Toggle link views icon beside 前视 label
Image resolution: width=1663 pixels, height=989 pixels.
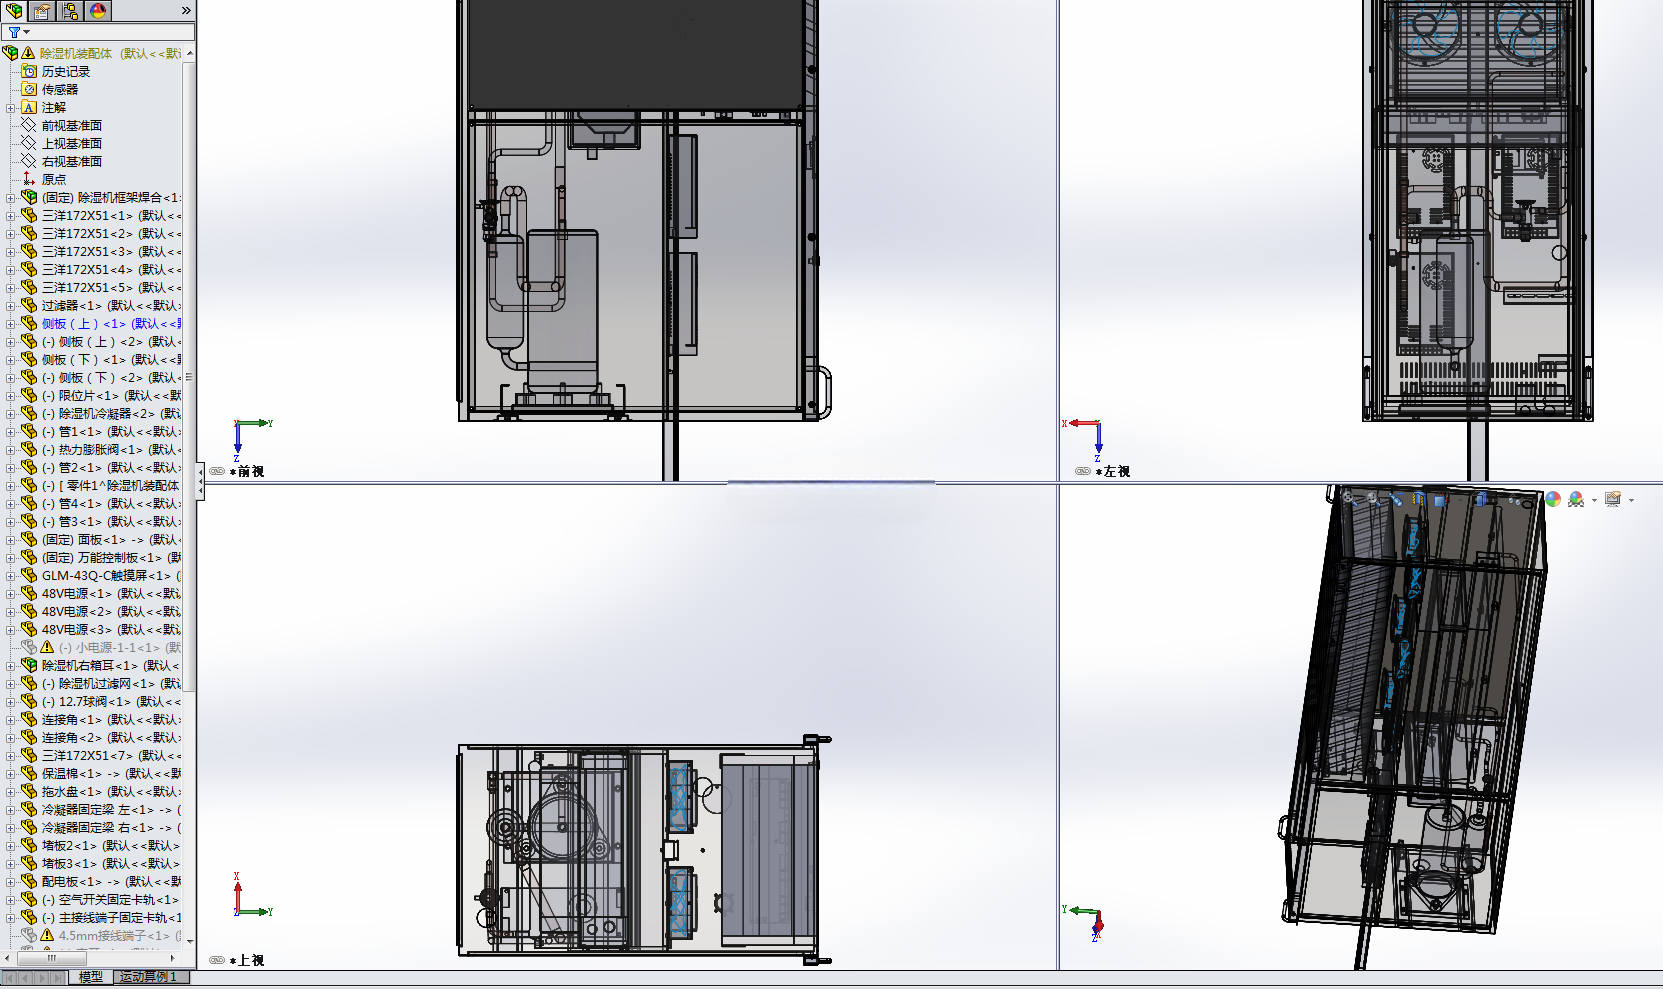point(217,471)
